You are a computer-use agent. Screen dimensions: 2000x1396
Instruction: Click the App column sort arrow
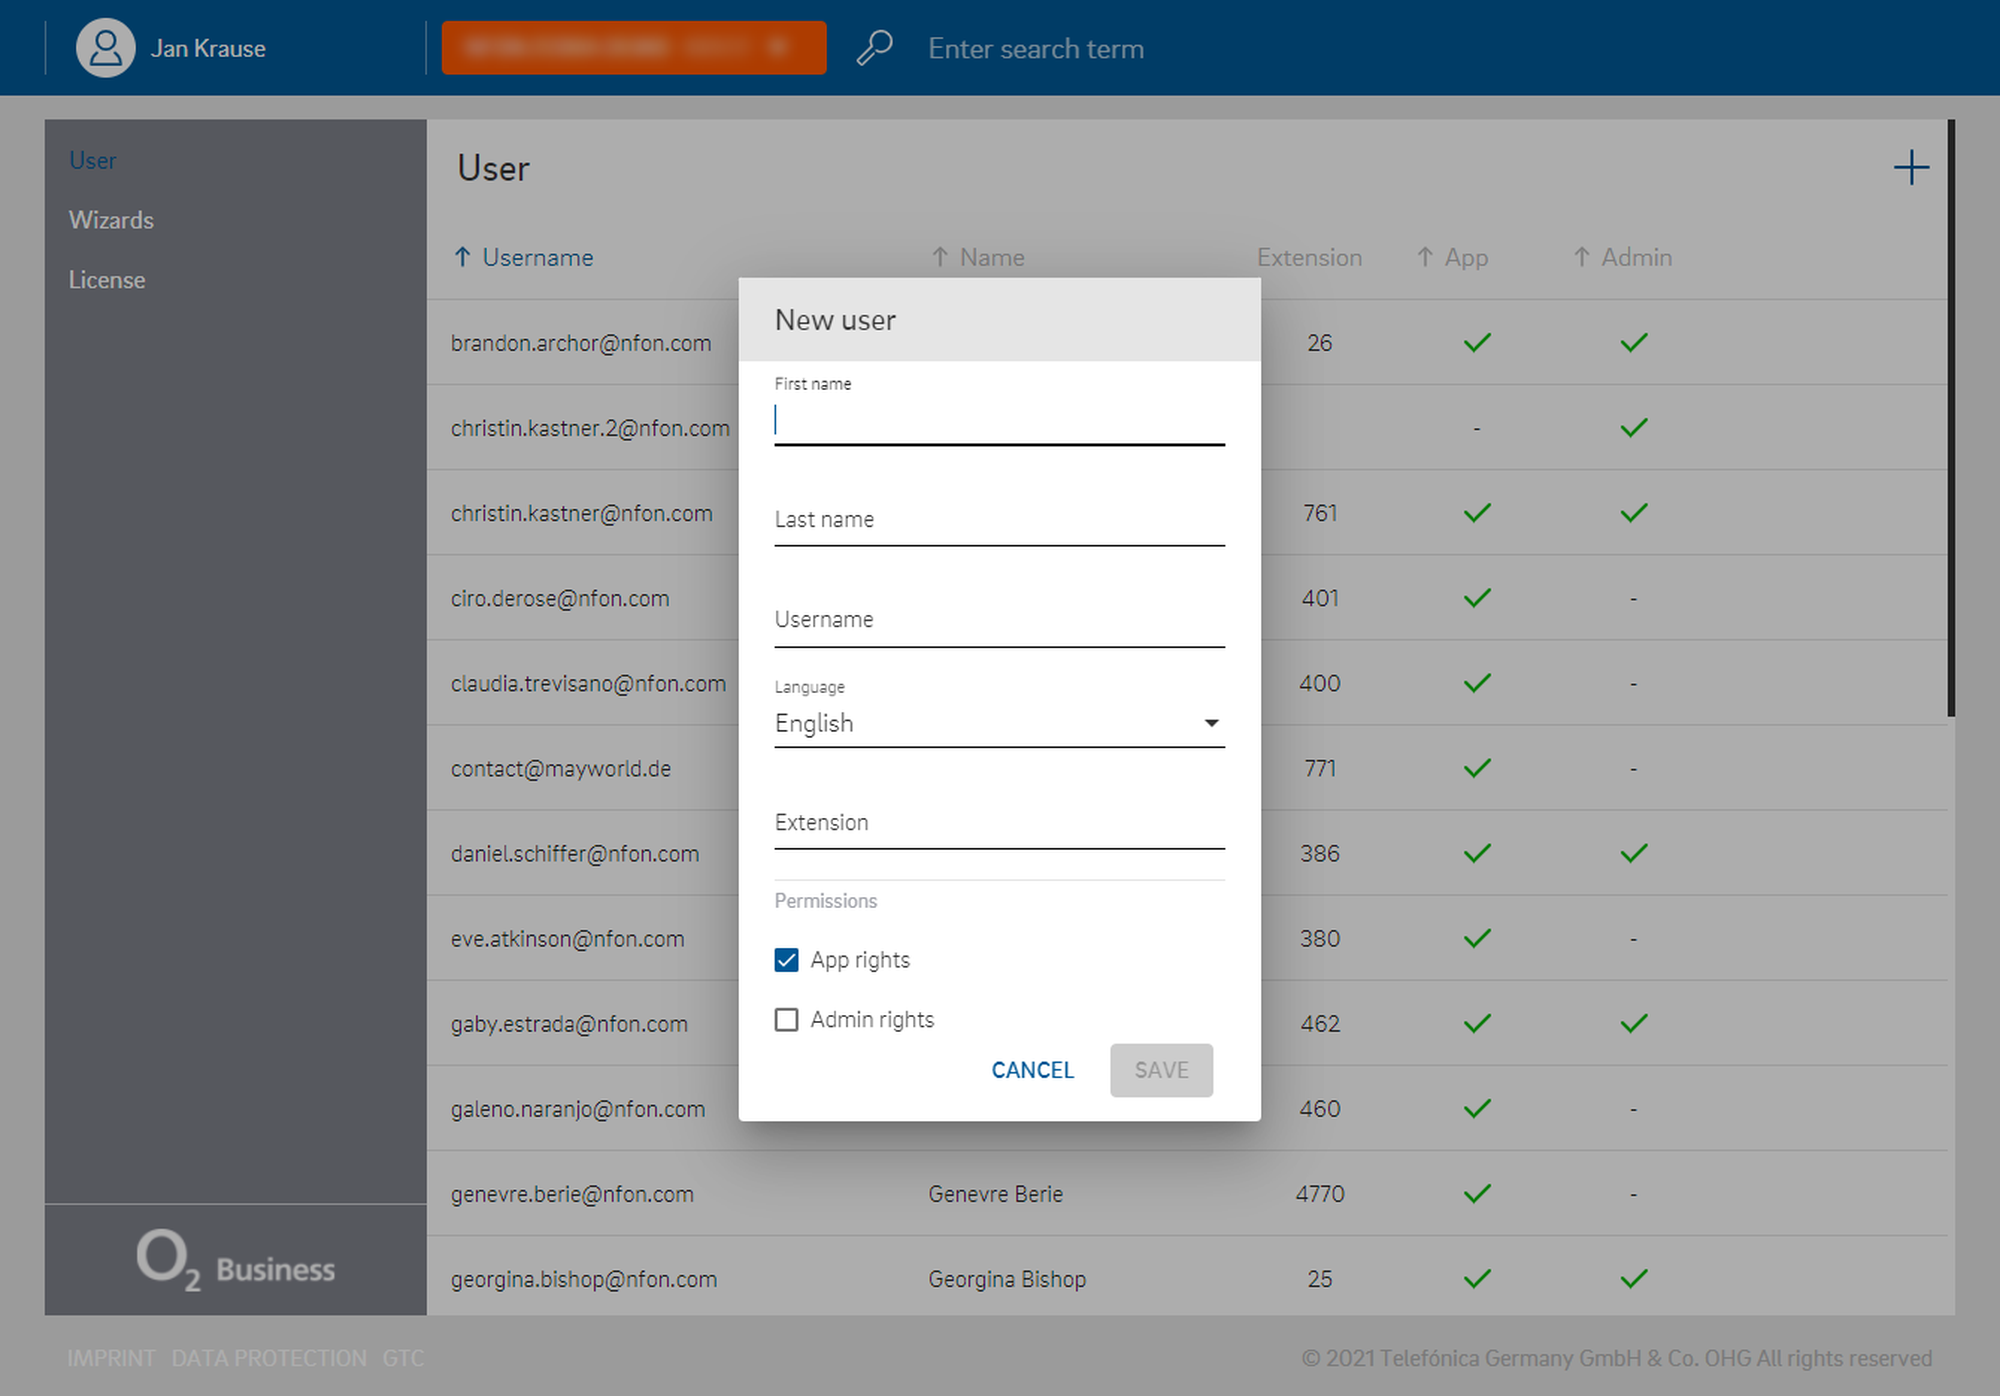[x=1425, y=257]
